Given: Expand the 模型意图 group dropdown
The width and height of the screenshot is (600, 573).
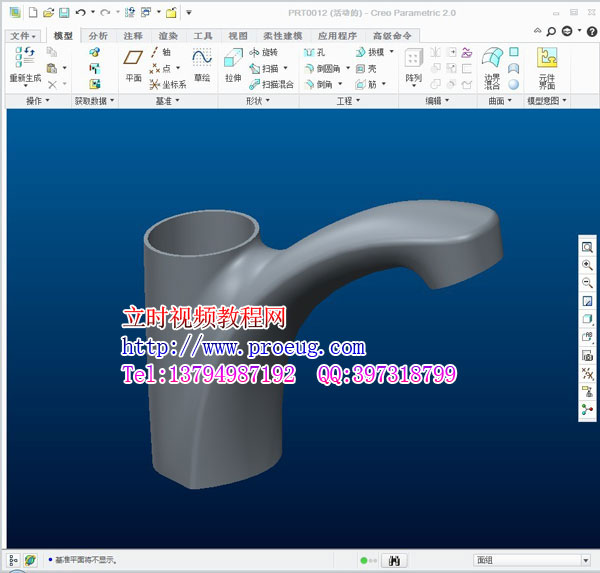Looking at the screenshot, I should click(546, 101).
